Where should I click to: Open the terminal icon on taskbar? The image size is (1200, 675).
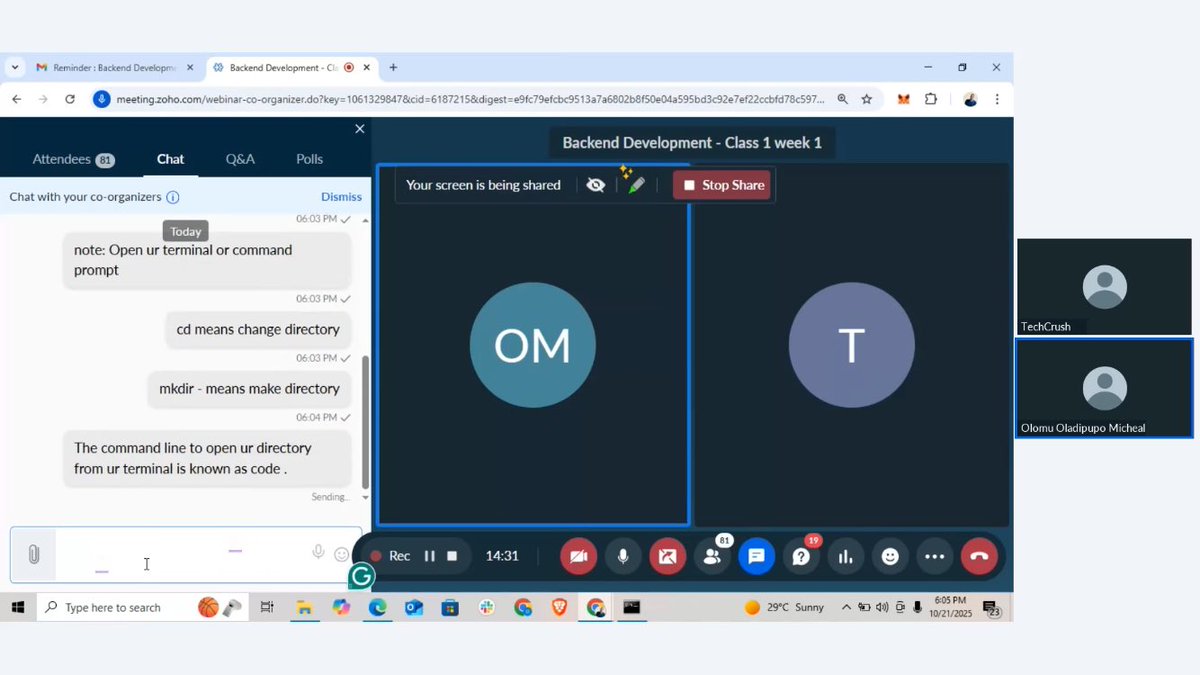click(x=632, y=607)
